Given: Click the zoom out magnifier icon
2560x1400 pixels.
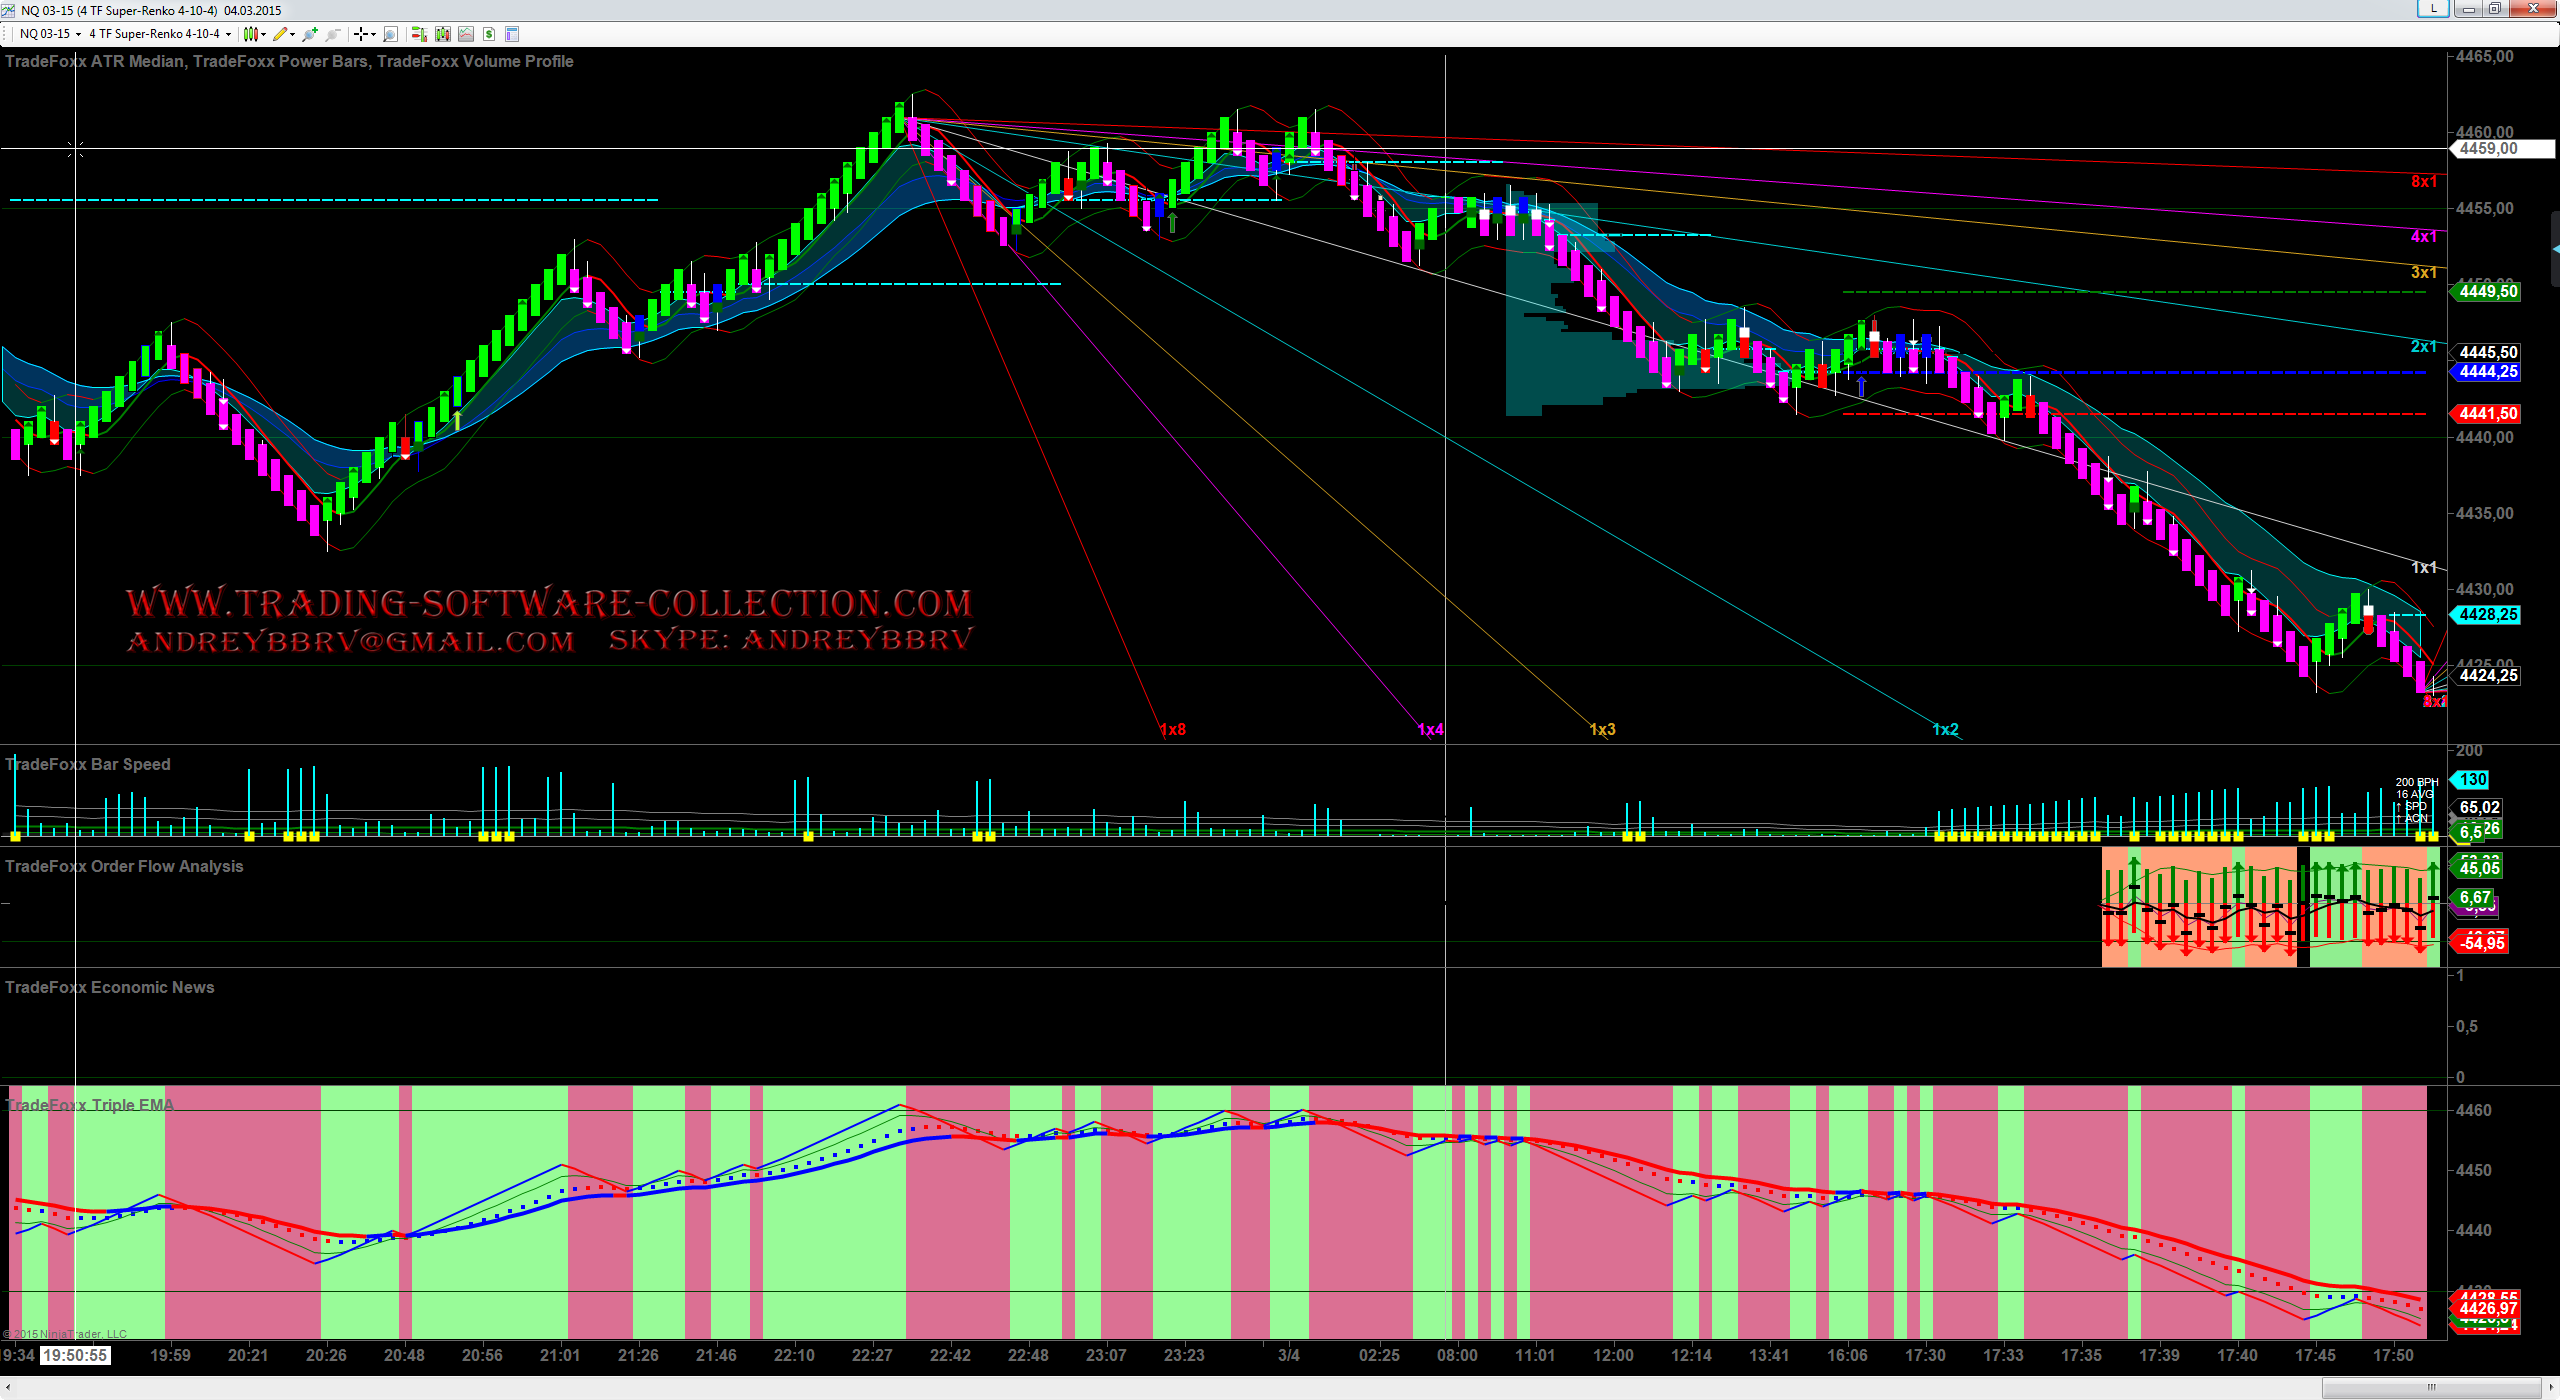Looking at the screenshot, I should (x=333, y=34).
